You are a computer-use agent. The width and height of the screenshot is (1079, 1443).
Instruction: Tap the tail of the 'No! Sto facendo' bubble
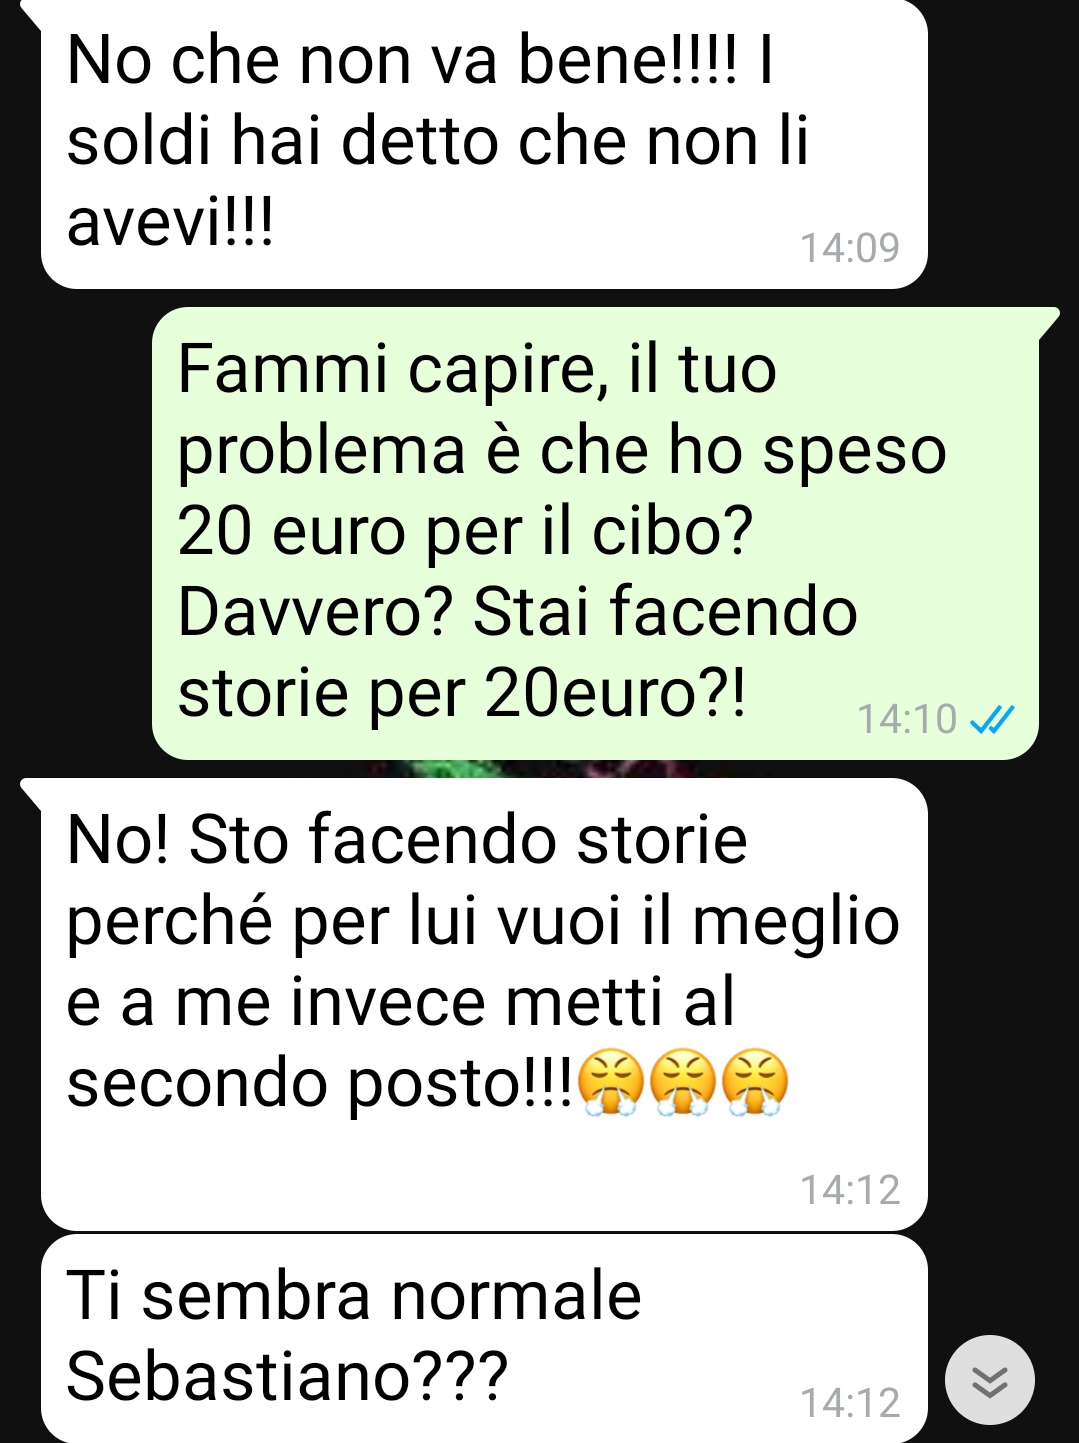[32, 792]
